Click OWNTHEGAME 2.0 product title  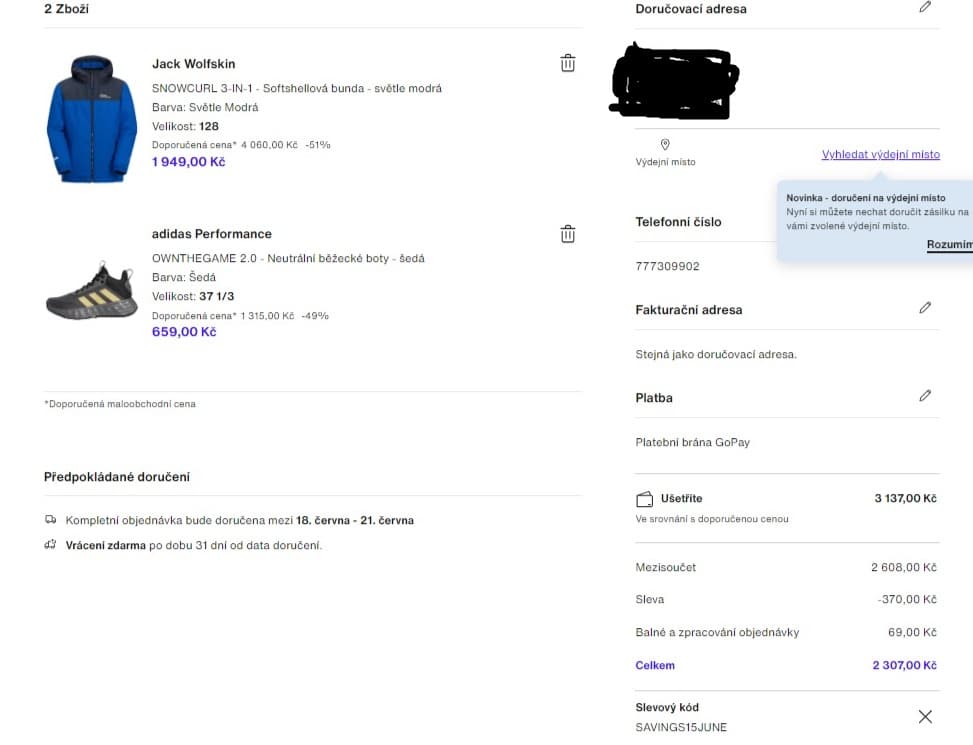pos(288,258)
